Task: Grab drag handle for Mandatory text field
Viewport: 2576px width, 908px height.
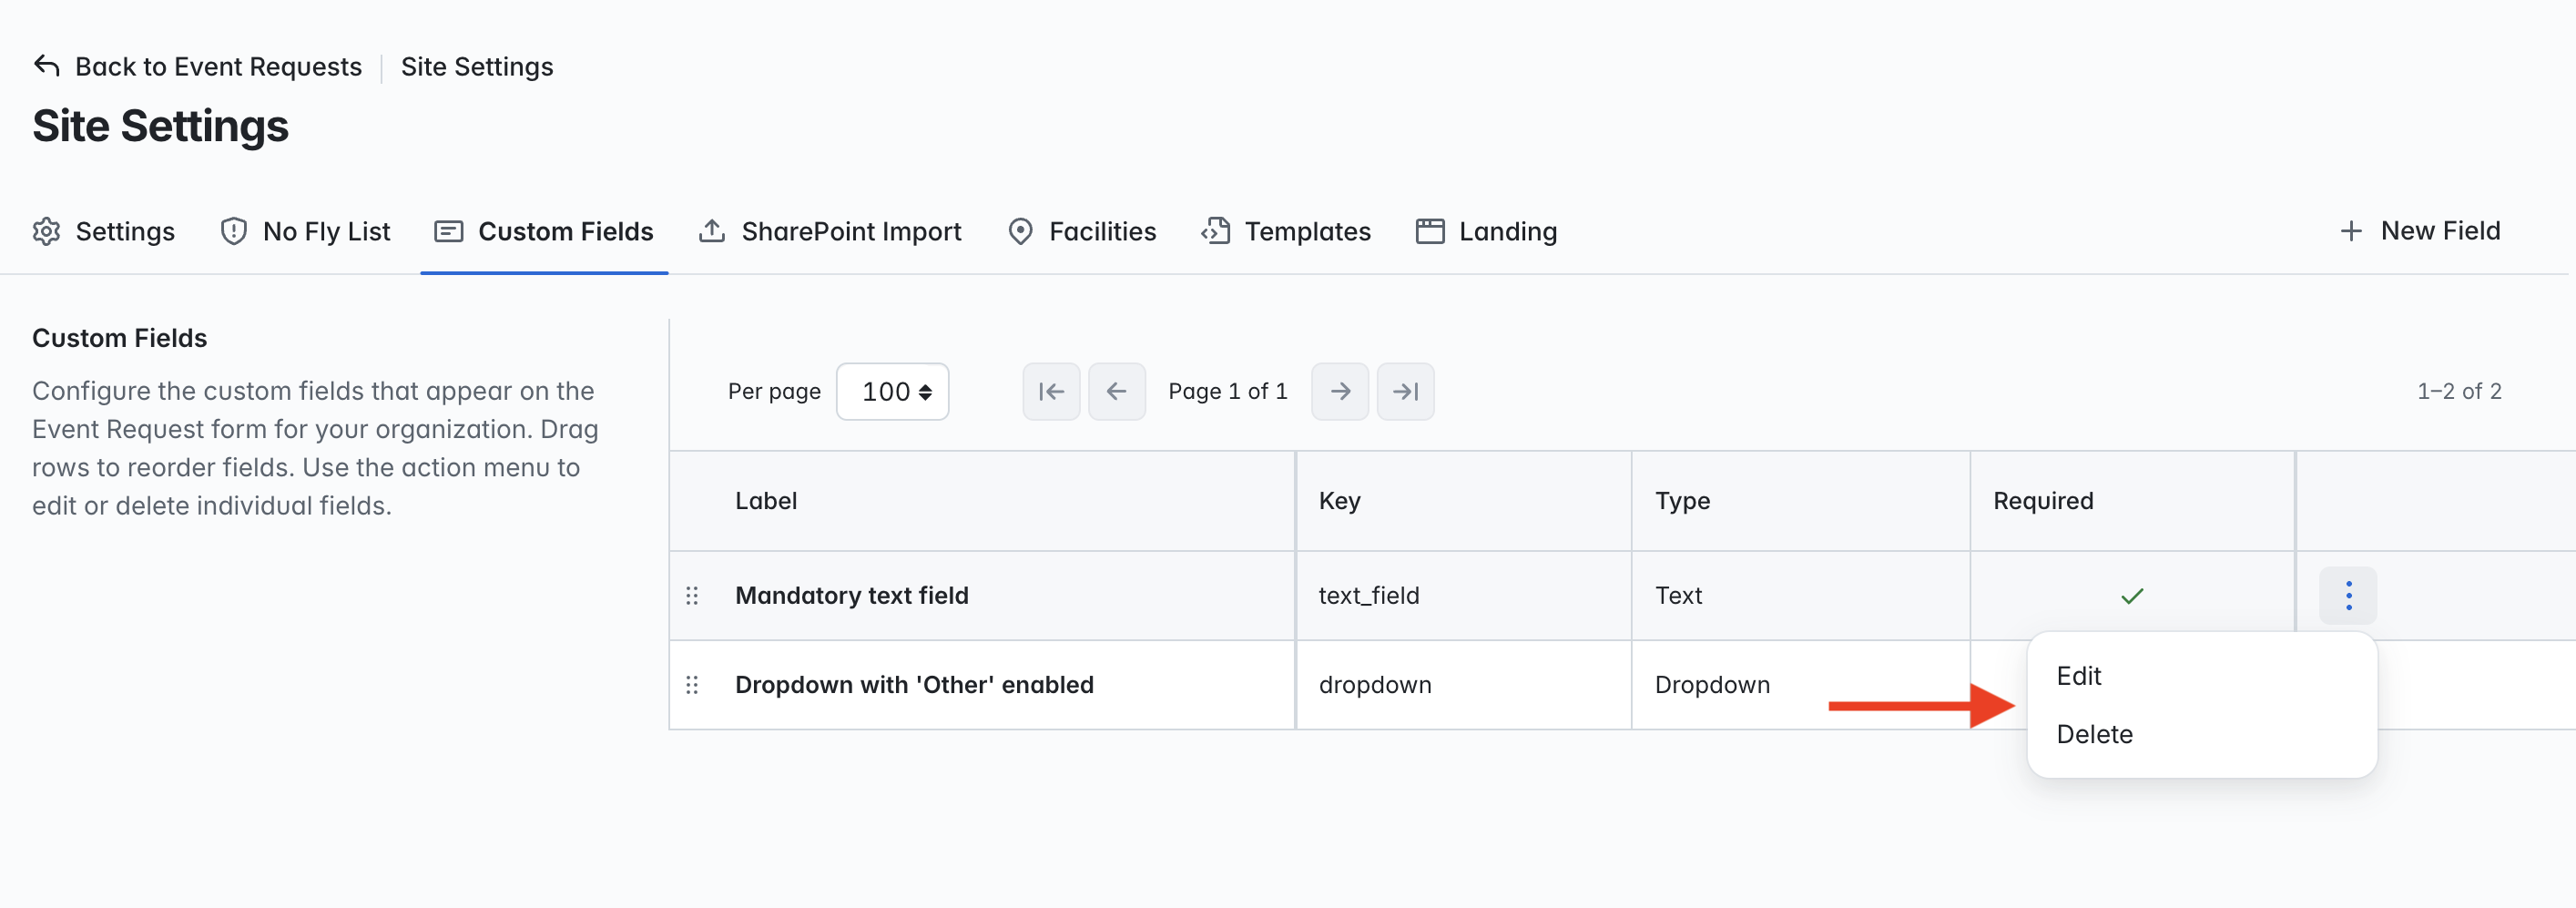Action: (x=692, y=596)
